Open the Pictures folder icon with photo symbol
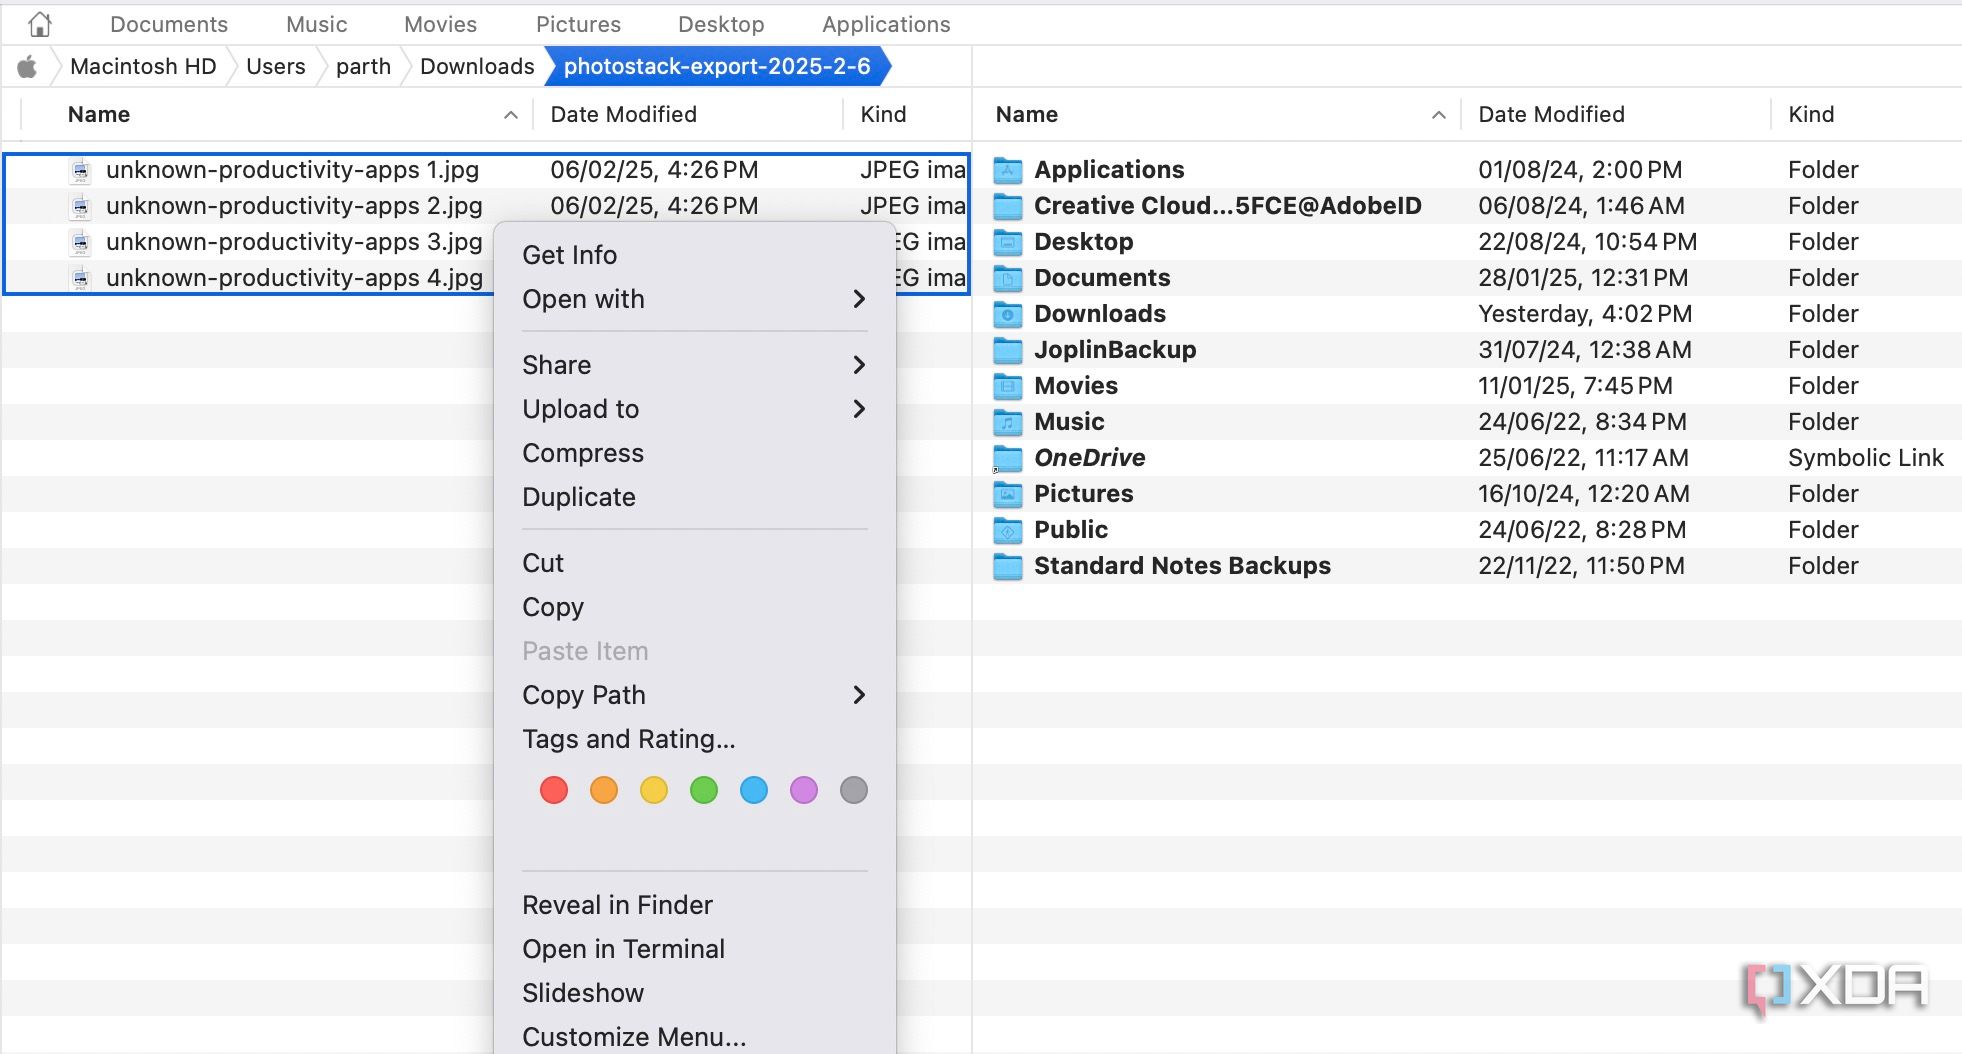Viewport: 1962px width, 1054px height. tap(1010, 493)
